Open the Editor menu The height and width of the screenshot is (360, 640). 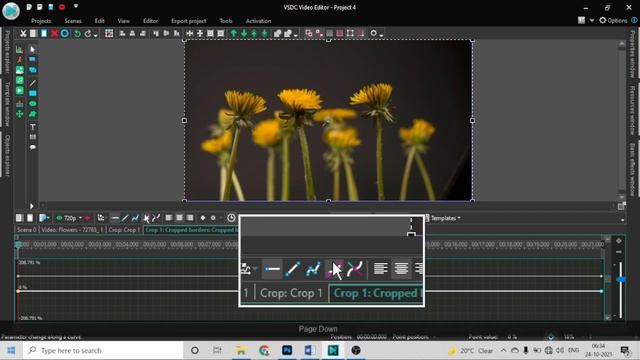[x=150, y=21]
